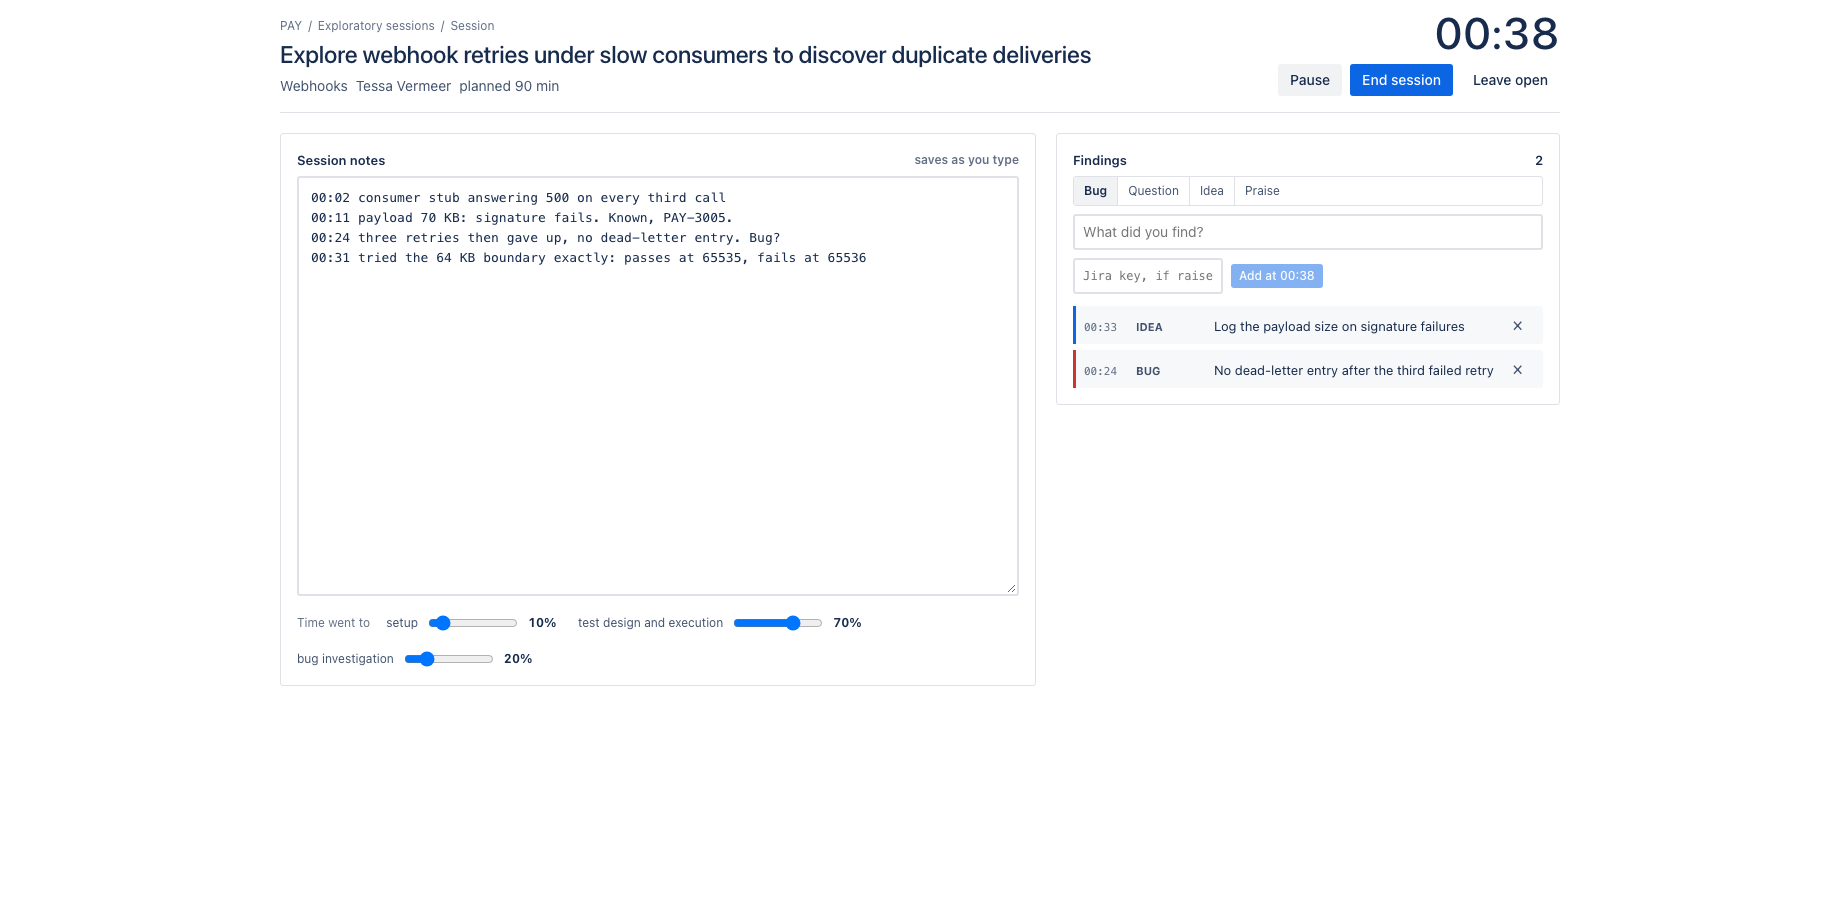
Task: Click the 70% percentage value
Action: pyautogui.click(x=847, y=623)
